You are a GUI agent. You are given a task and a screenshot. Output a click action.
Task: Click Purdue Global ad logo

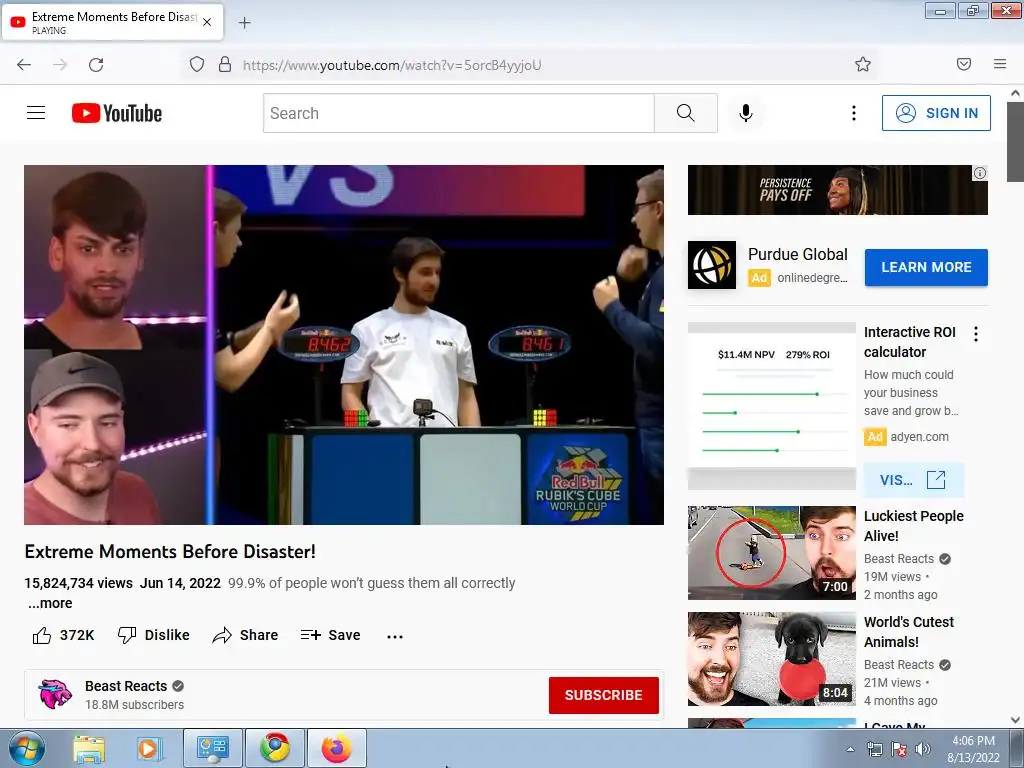click(x=711, y=264)
